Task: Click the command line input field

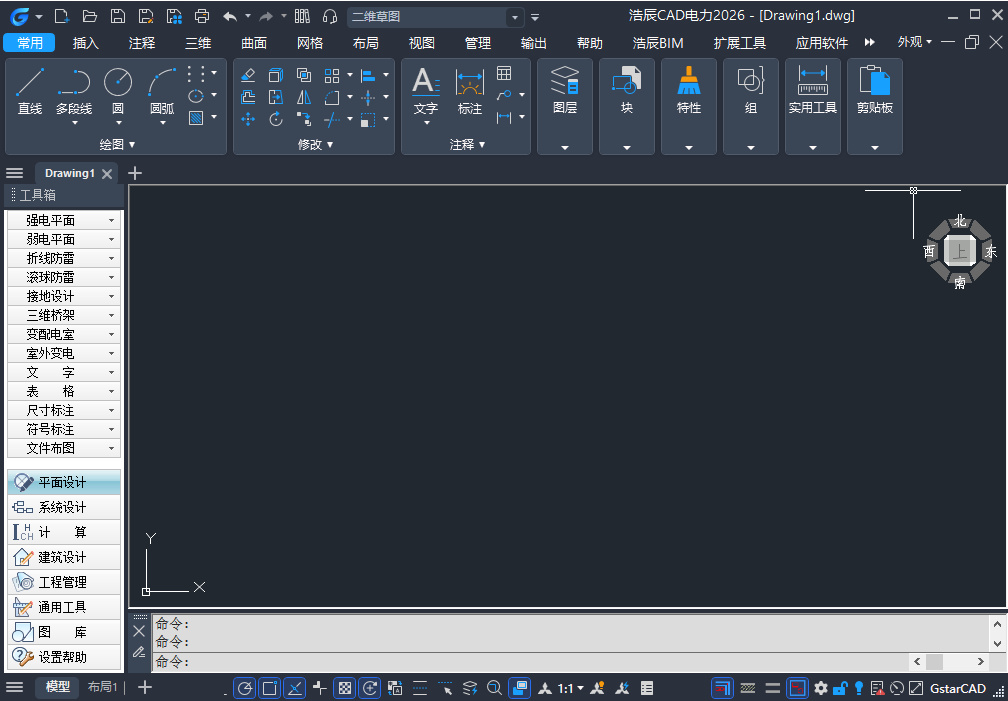Action: coord(530,662)
